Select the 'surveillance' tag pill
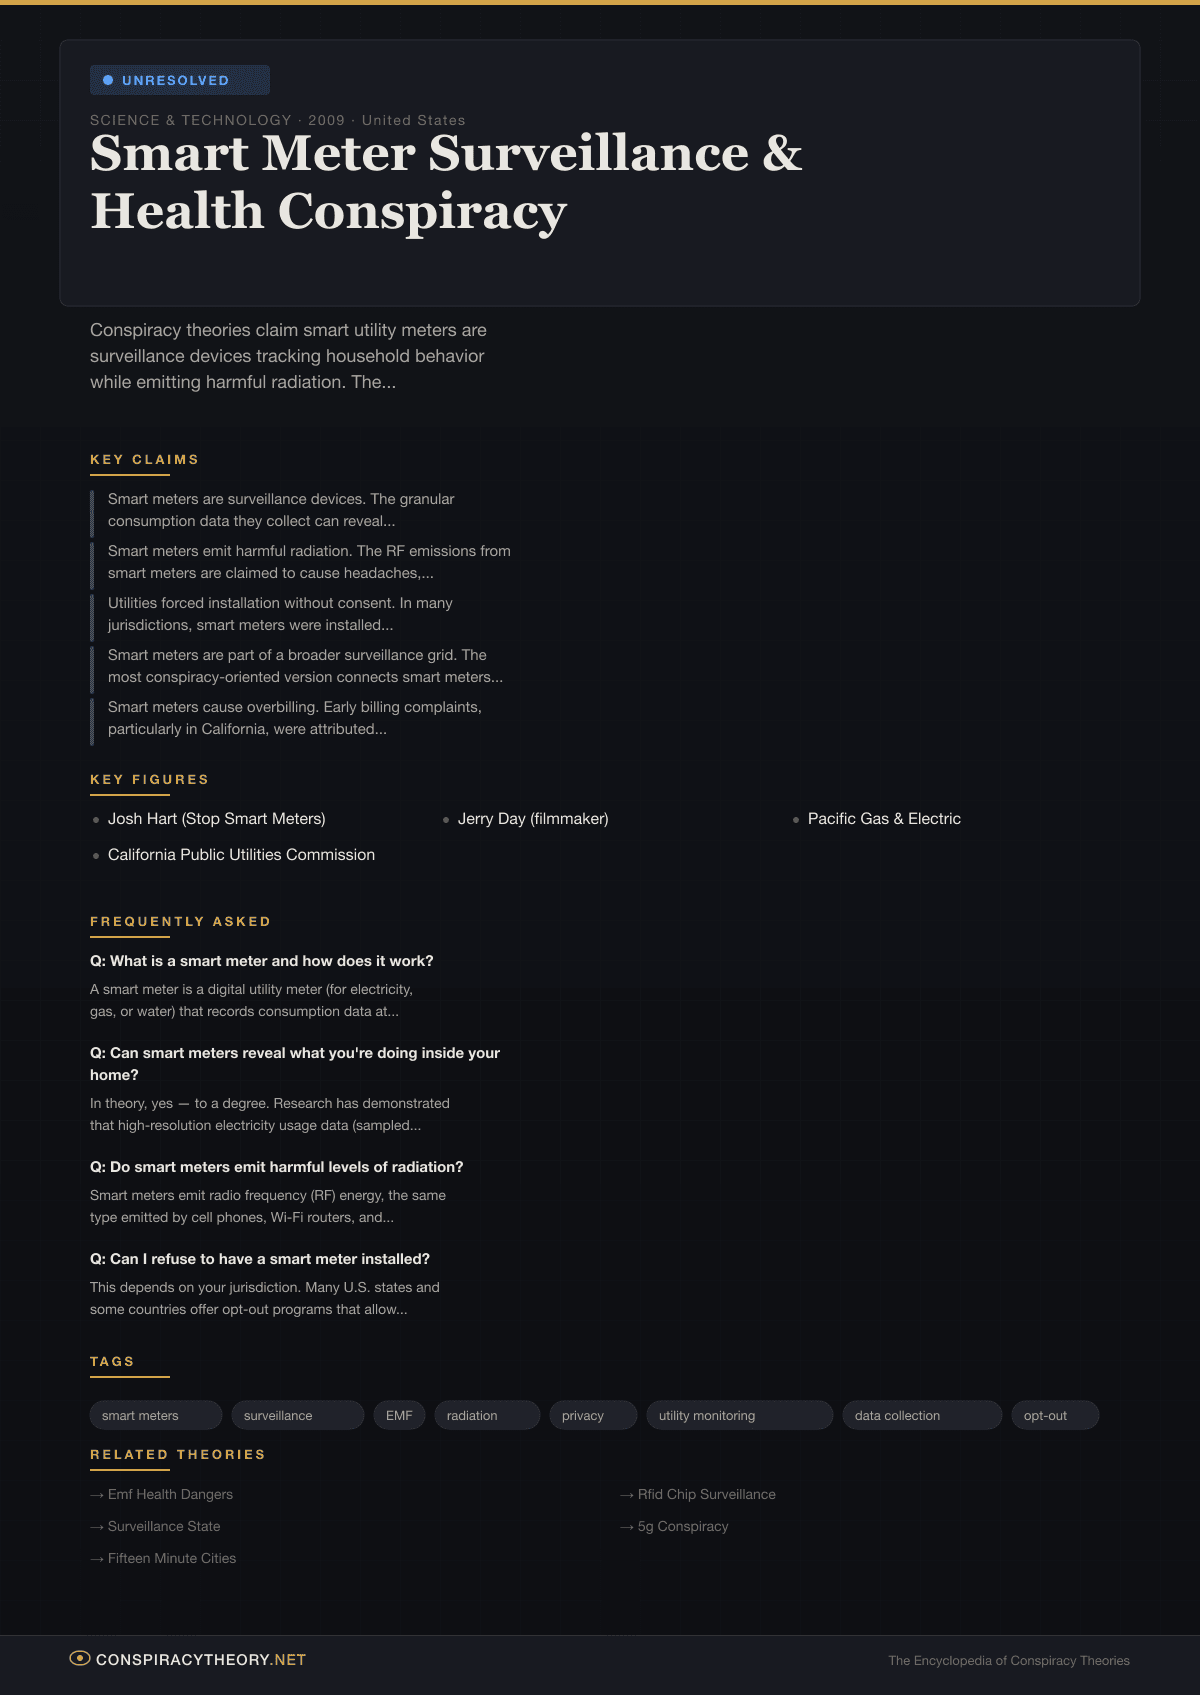The height and width of the screenshot is (1695, 1200). (297, 1415)
